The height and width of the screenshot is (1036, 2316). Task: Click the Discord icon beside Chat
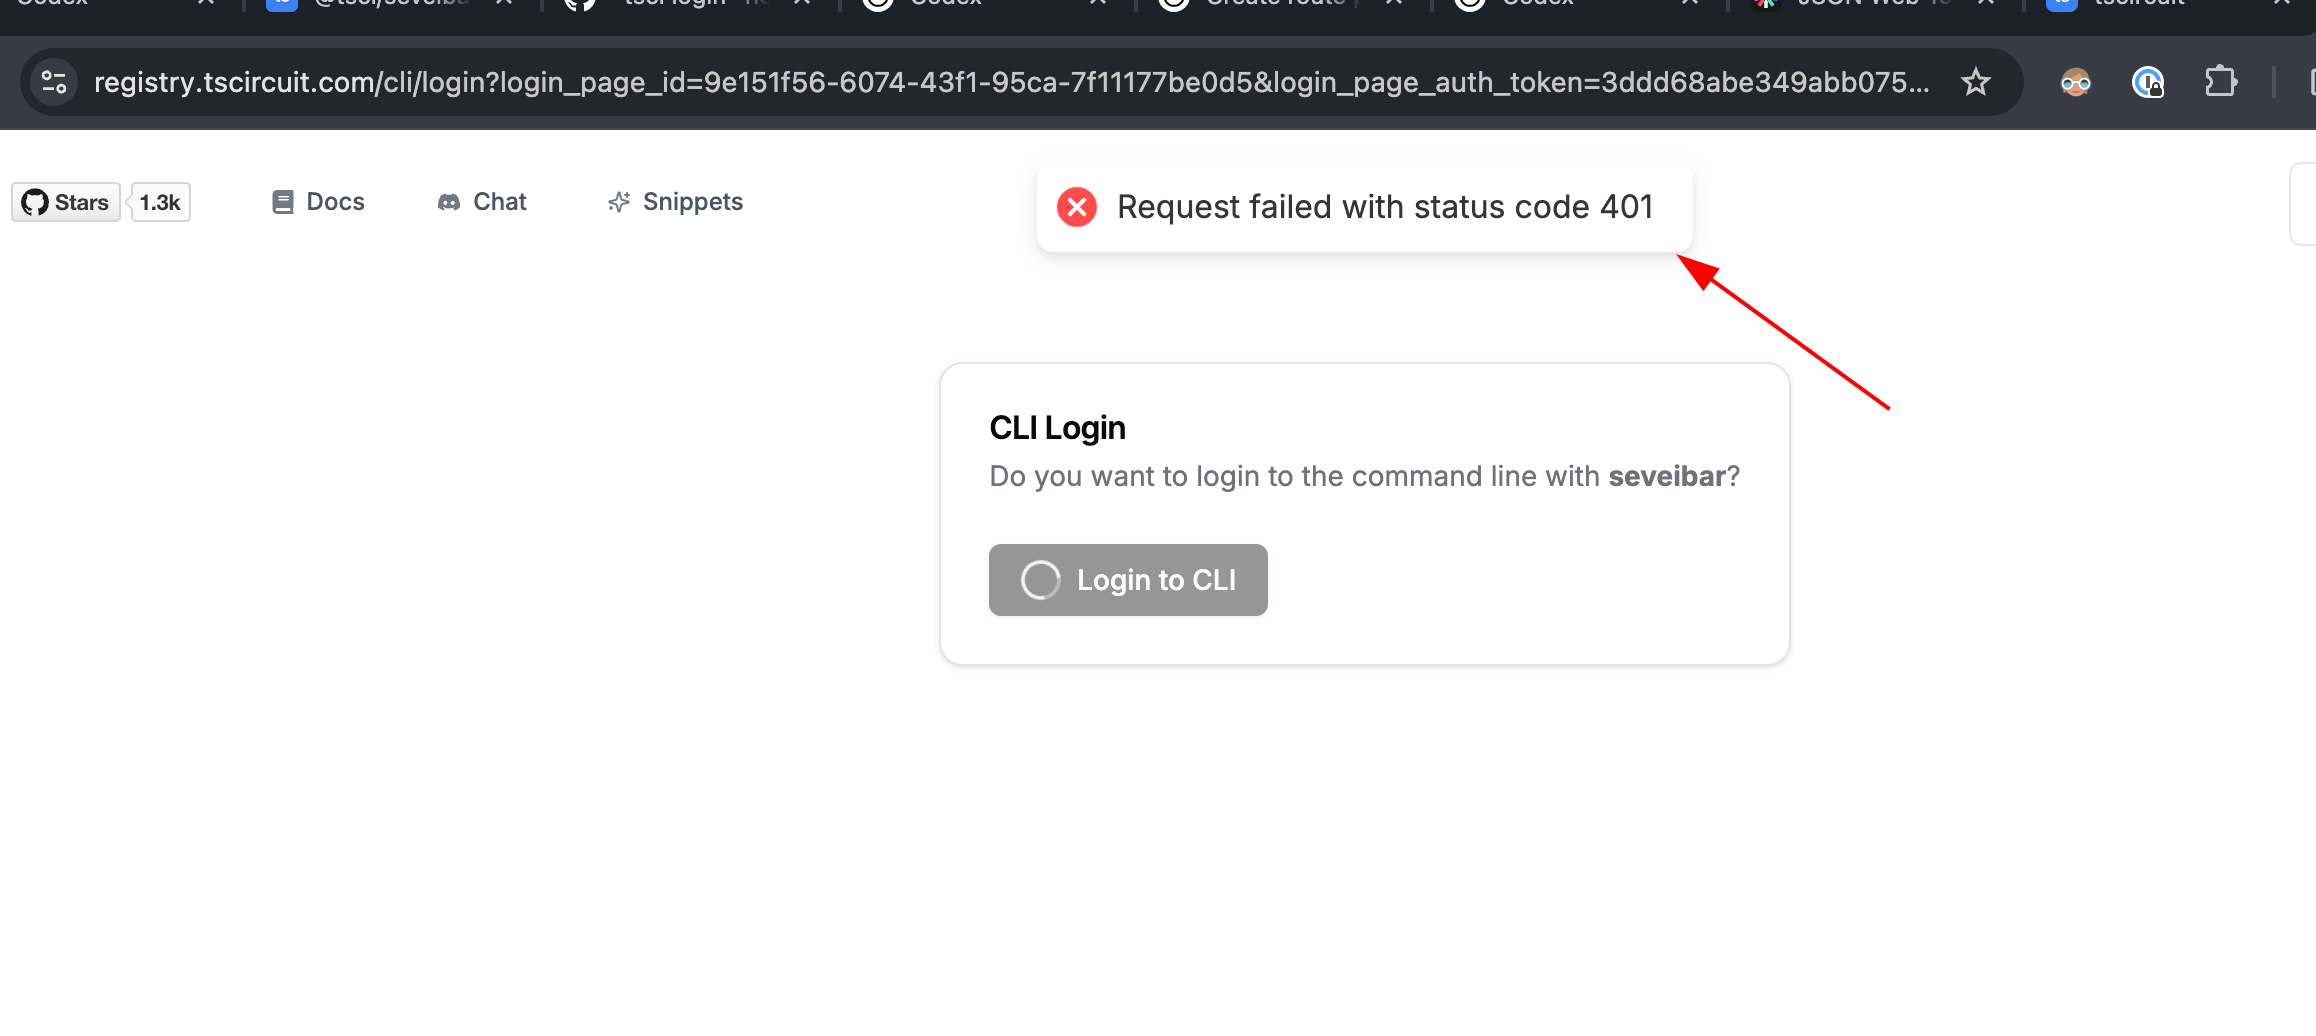point(449,202)
